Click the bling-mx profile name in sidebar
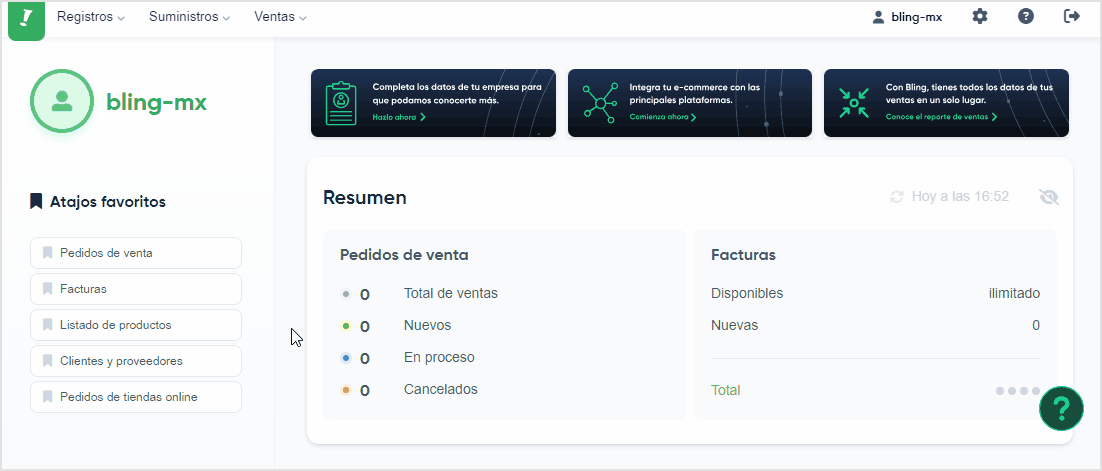This screenshot has height=471, width=1102. click(157, 103)
